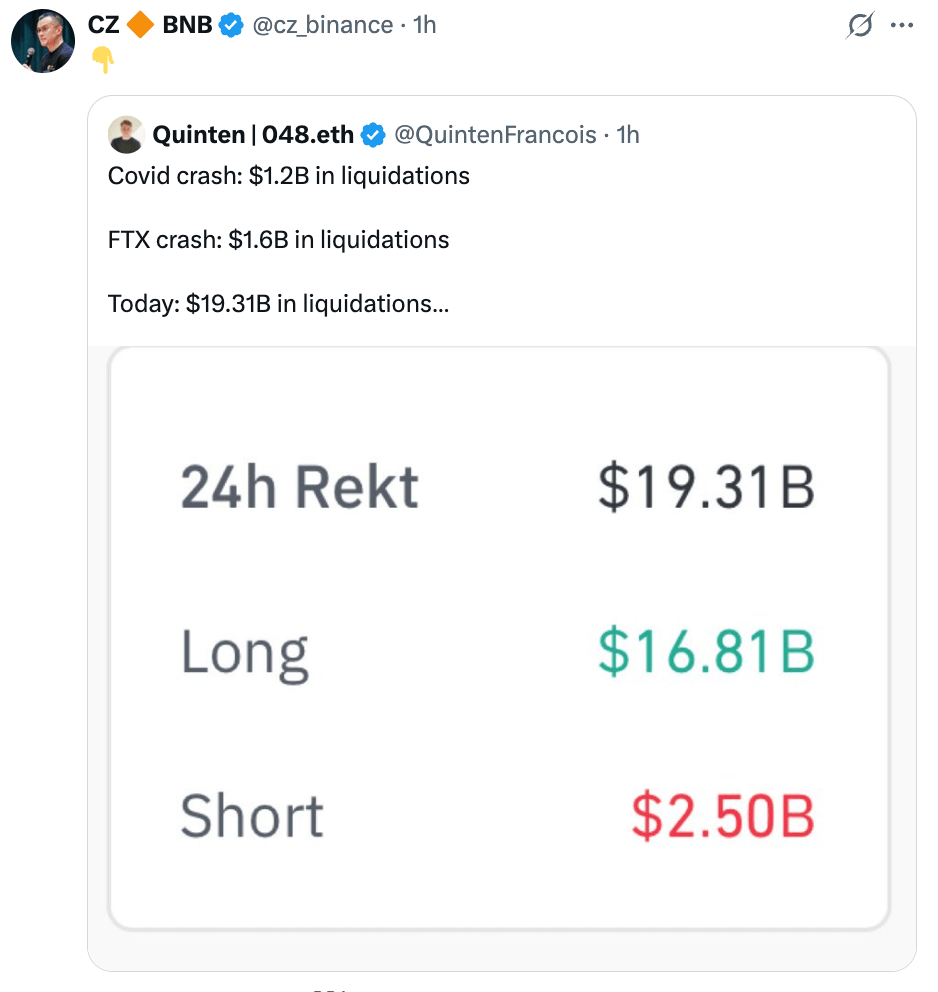Click the "CZ" display name text

(x=103, y=25)
